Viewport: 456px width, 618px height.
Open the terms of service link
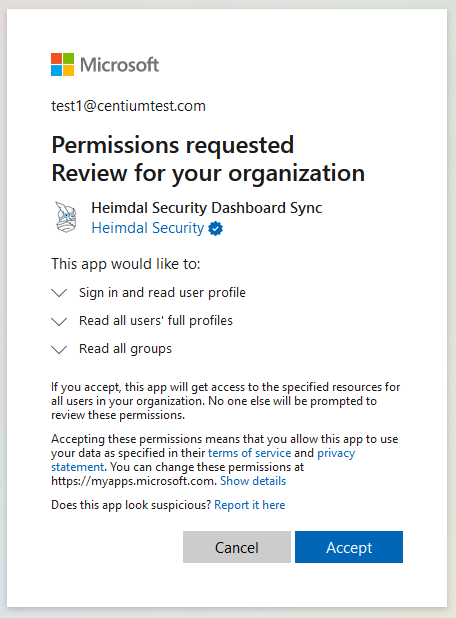point(249,453)
